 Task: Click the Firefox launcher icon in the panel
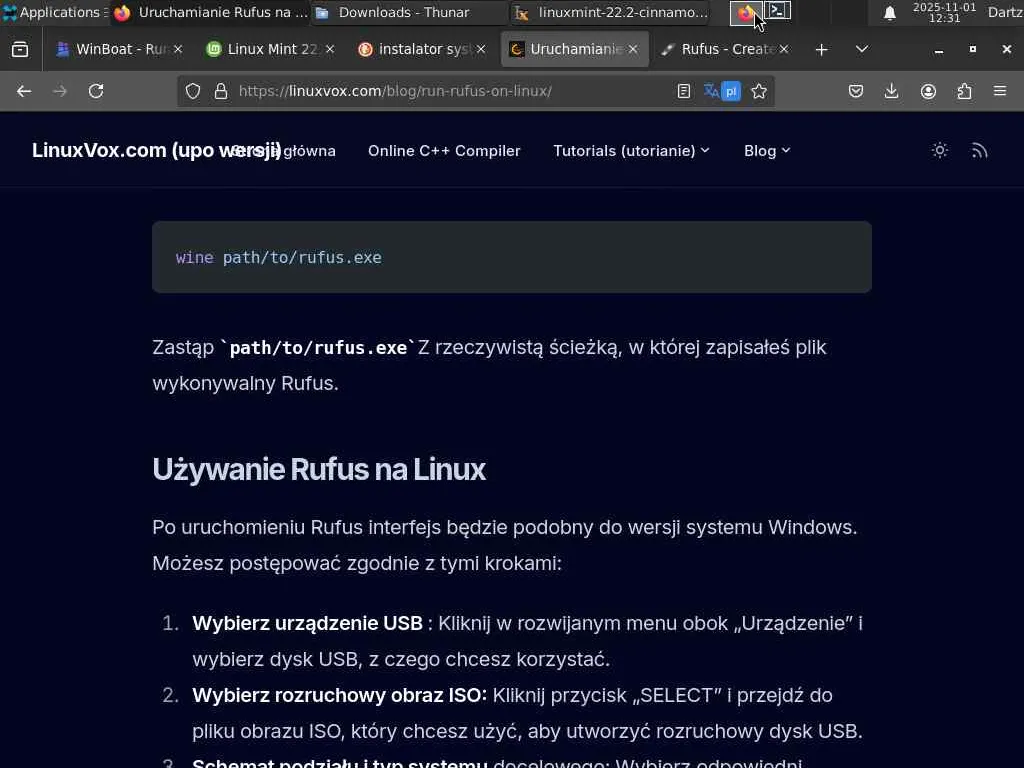click(x=744, y=12)
